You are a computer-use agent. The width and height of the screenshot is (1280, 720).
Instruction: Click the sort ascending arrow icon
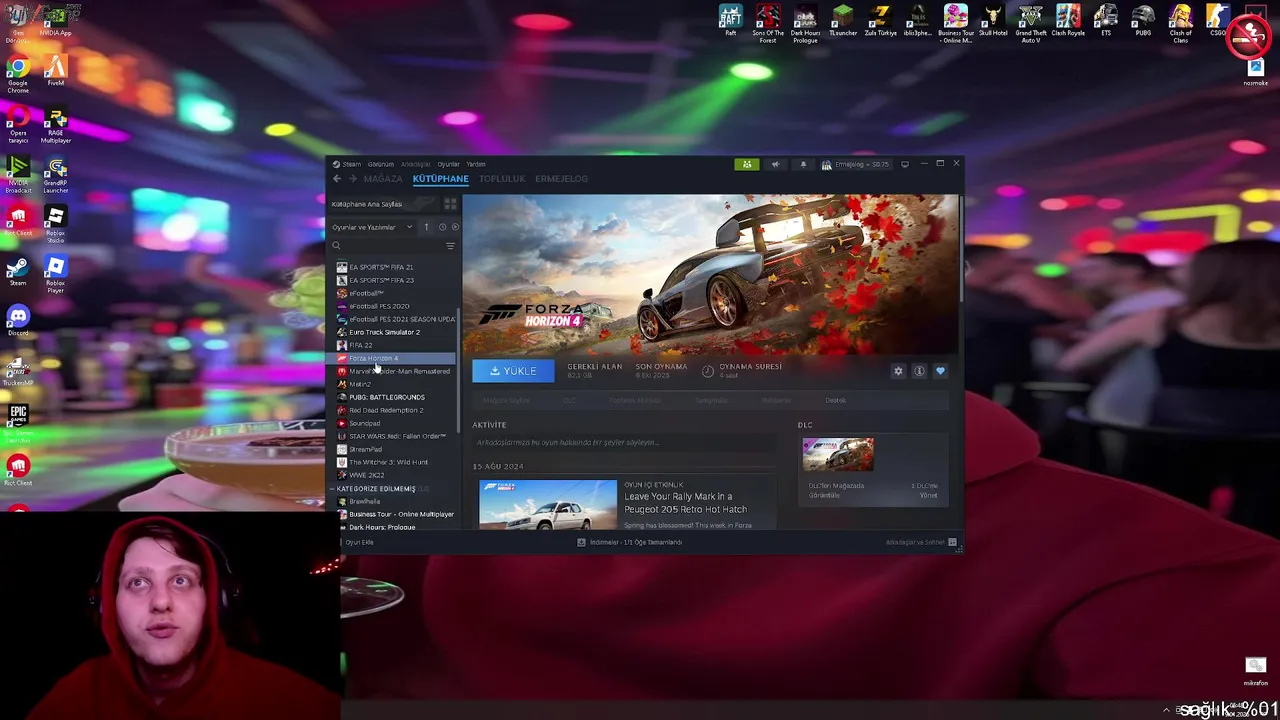[426, 227]
